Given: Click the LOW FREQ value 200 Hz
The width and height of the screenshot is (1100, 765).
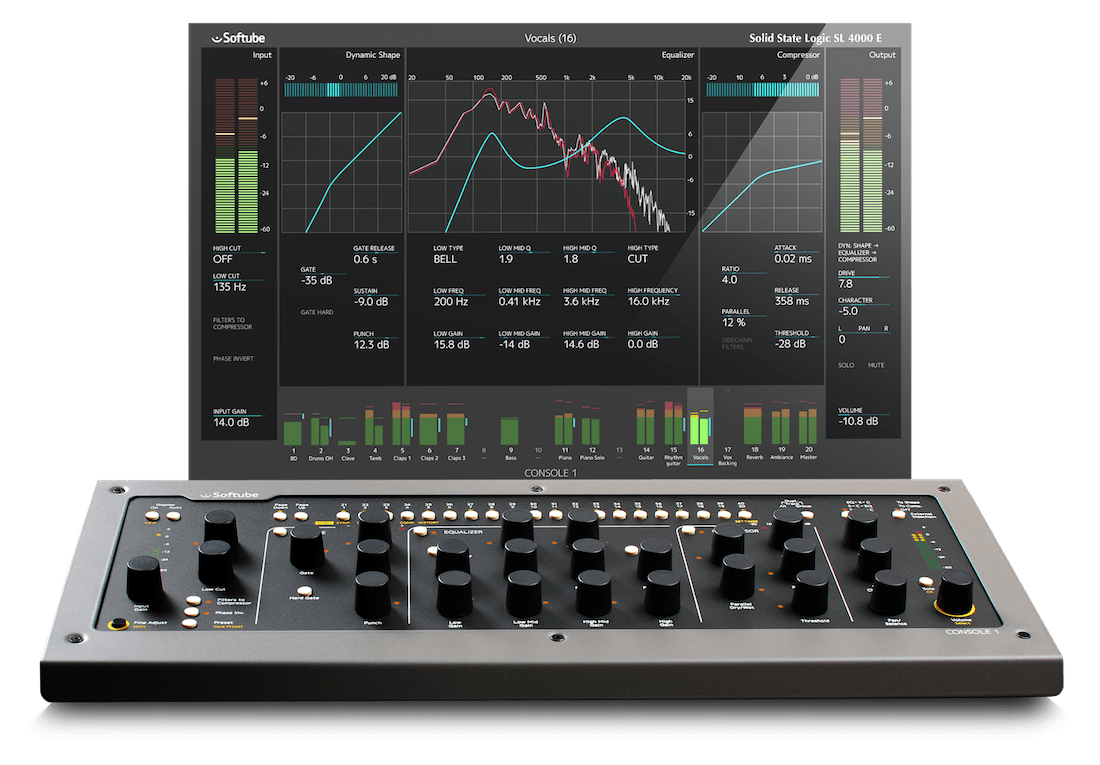Looking at the screenshot, I should 450,302.
